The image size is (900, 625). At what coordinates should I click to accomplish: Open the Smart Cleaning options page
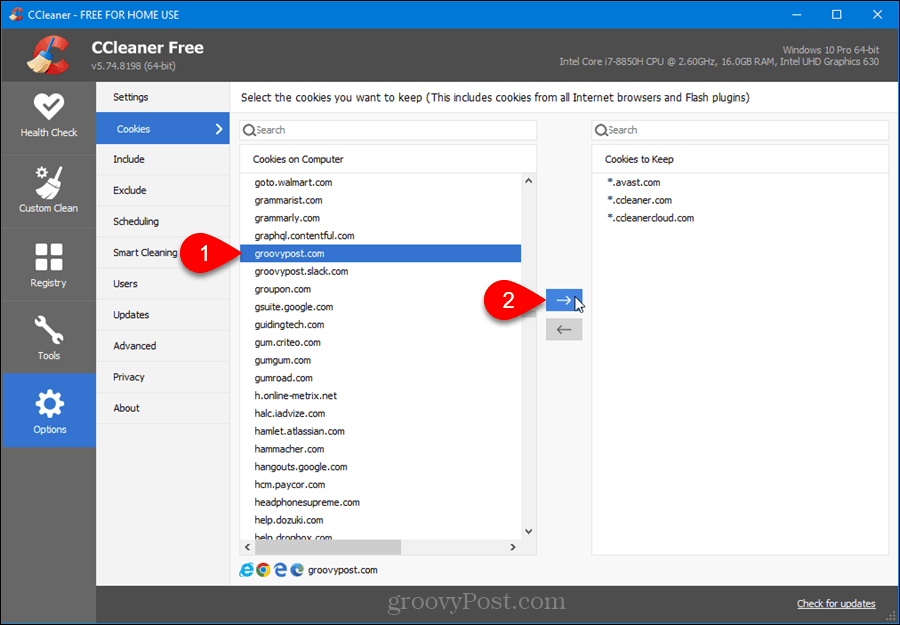(163, 253)
